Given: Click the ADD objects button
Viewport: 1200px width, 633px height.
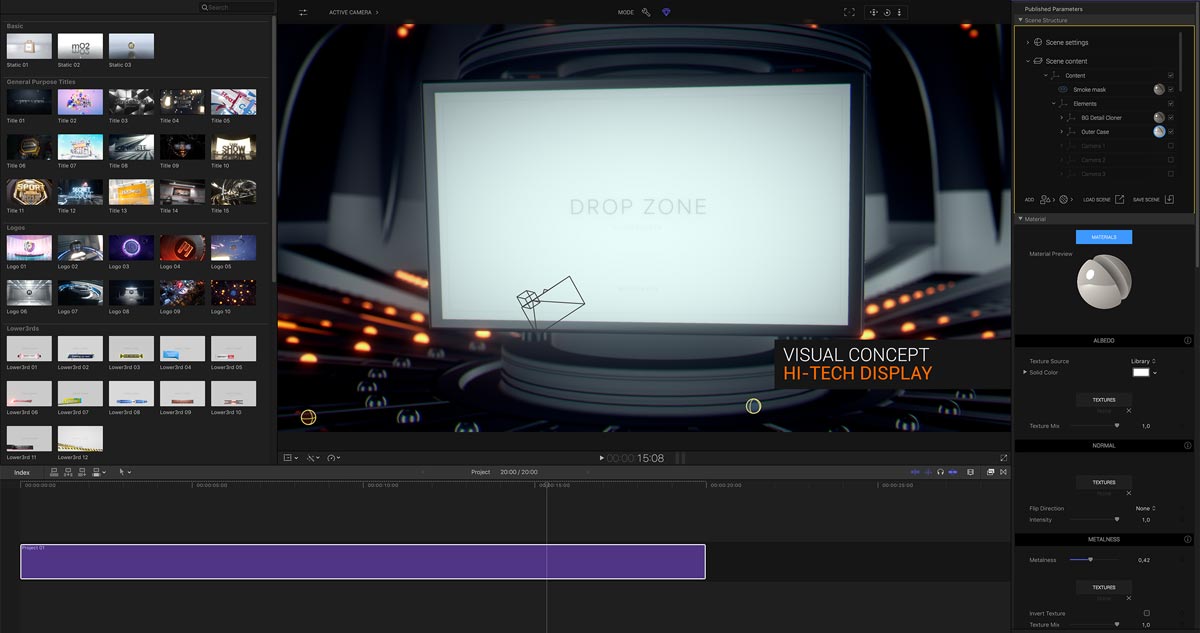Looking at the screenshot, I should pyautogui.click(x=1045, y=199).
